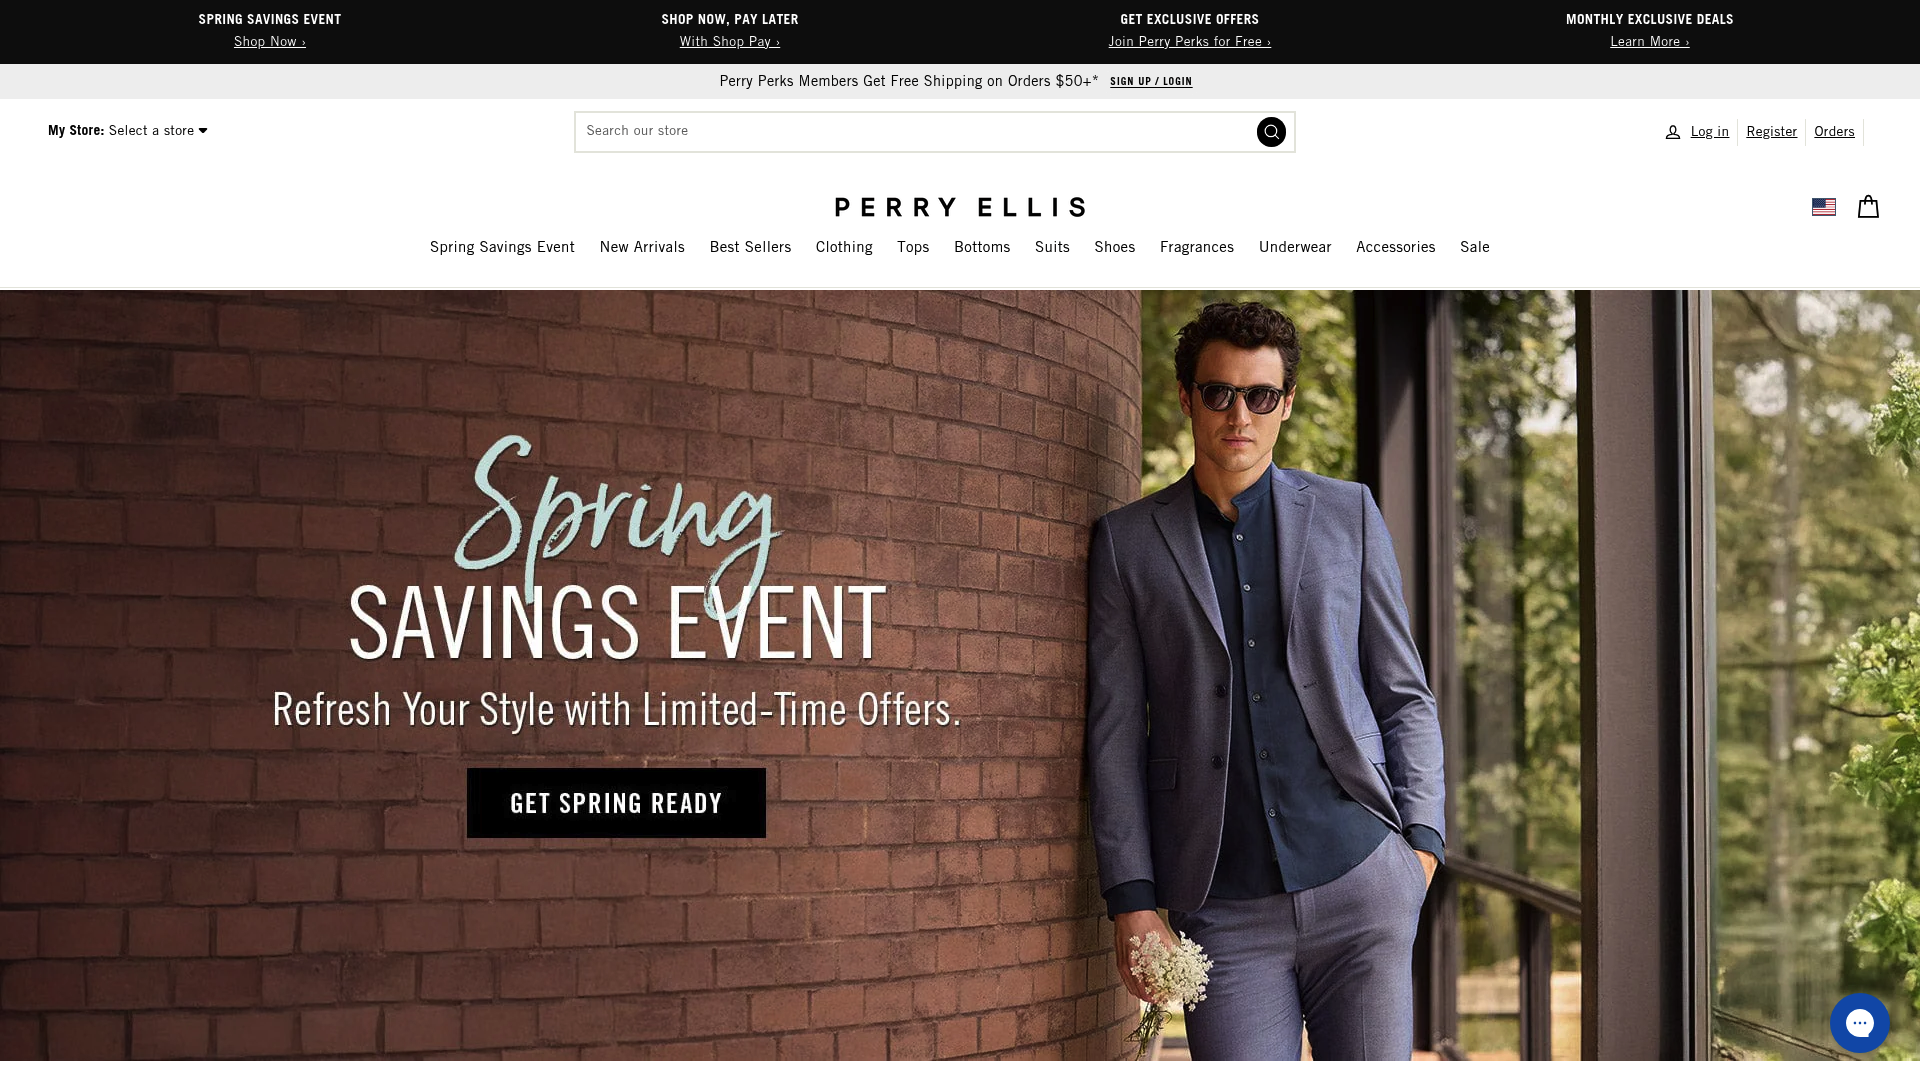Screen dimensions: 1920x1080
Task: Expand the Select a store dropdown
Action: (x=158, y=131)
